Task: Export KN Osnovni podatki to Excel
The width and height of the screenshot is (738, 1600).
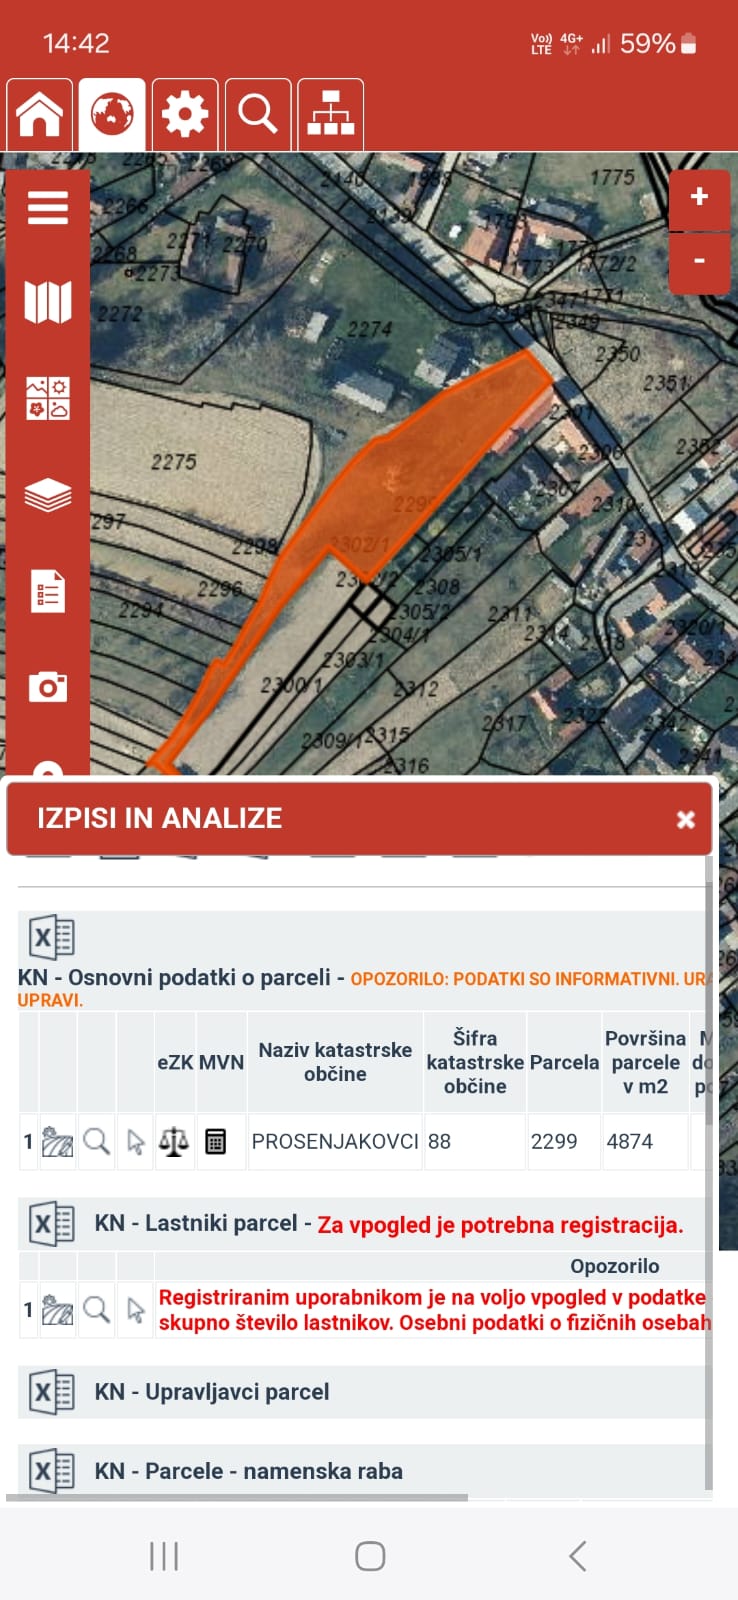Action: click(x=52, y=938)
